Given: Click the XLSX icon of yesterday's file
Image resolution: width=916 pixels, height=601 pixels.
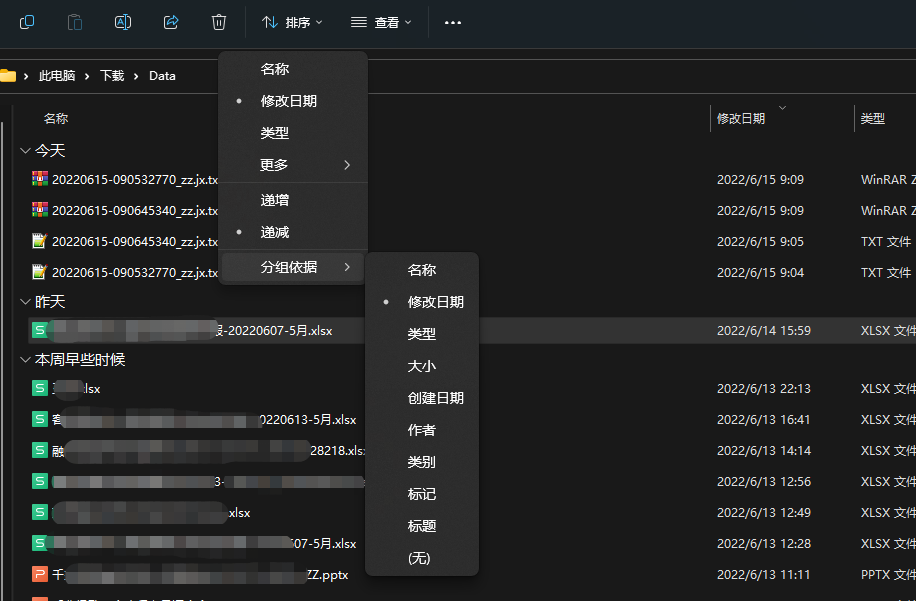Looking at the screenshot, I should (40, 330).
